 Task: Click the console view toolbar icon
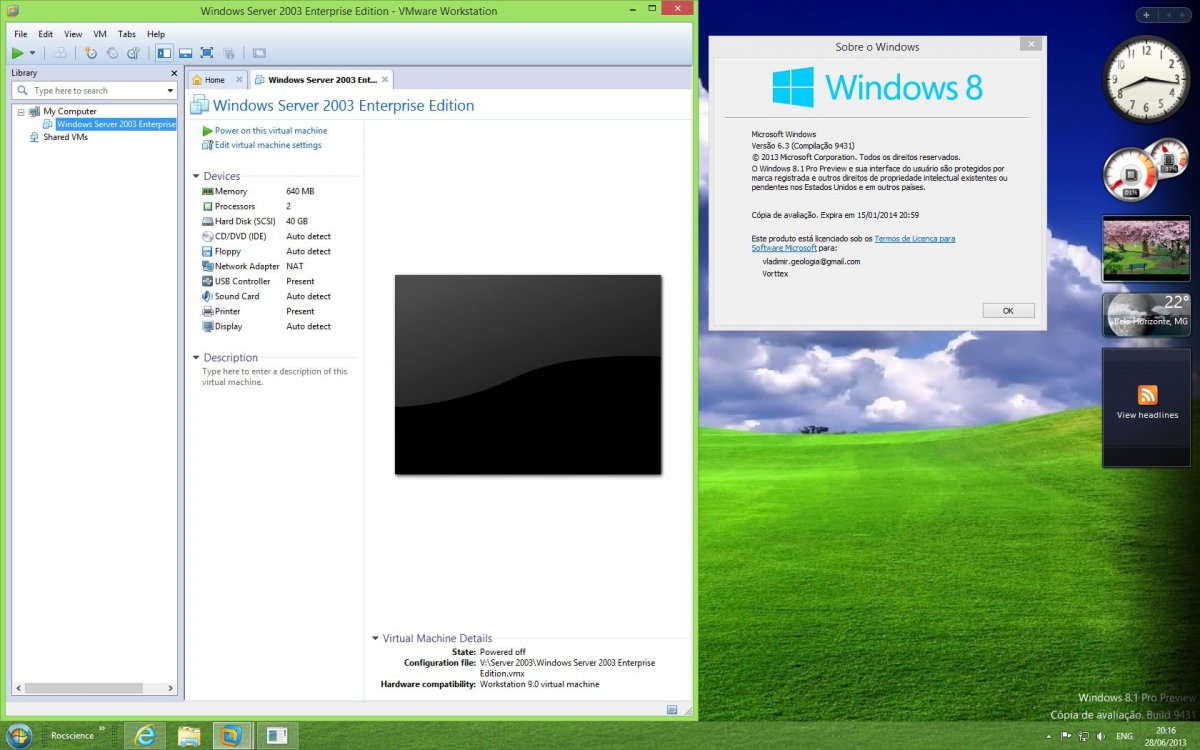pyautogui.click(x=259, y=53)
